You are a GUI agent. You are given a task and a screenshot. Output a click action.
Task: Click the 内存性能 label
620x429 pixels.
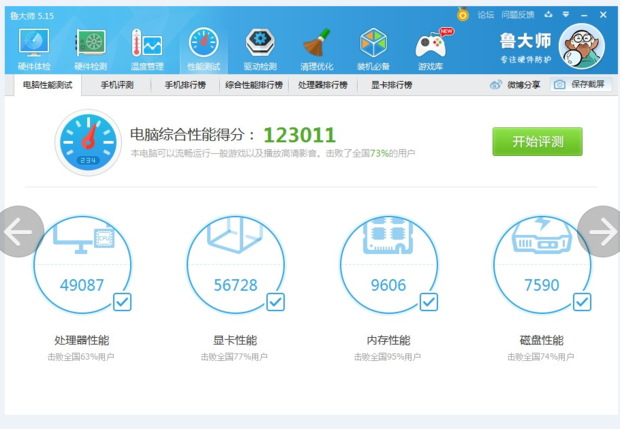click(x=389, y=340)
